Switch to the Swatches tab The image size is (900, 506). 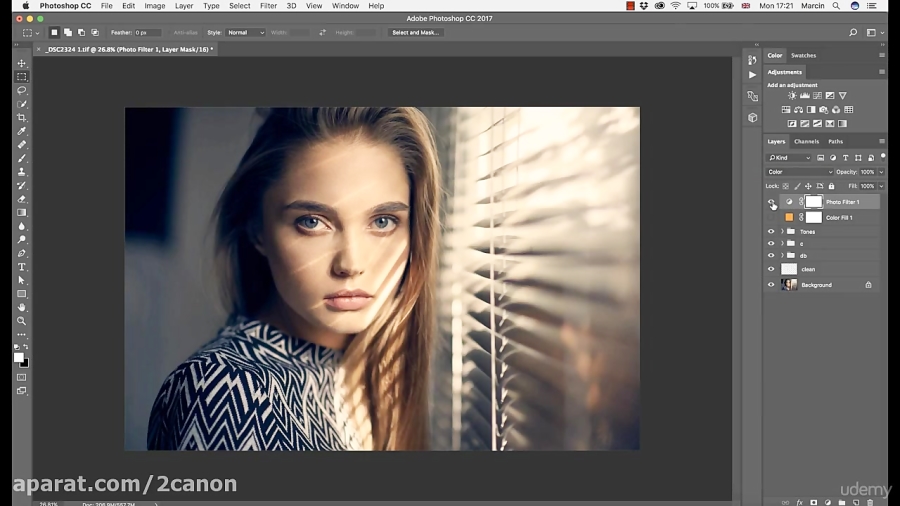(803, 56)
